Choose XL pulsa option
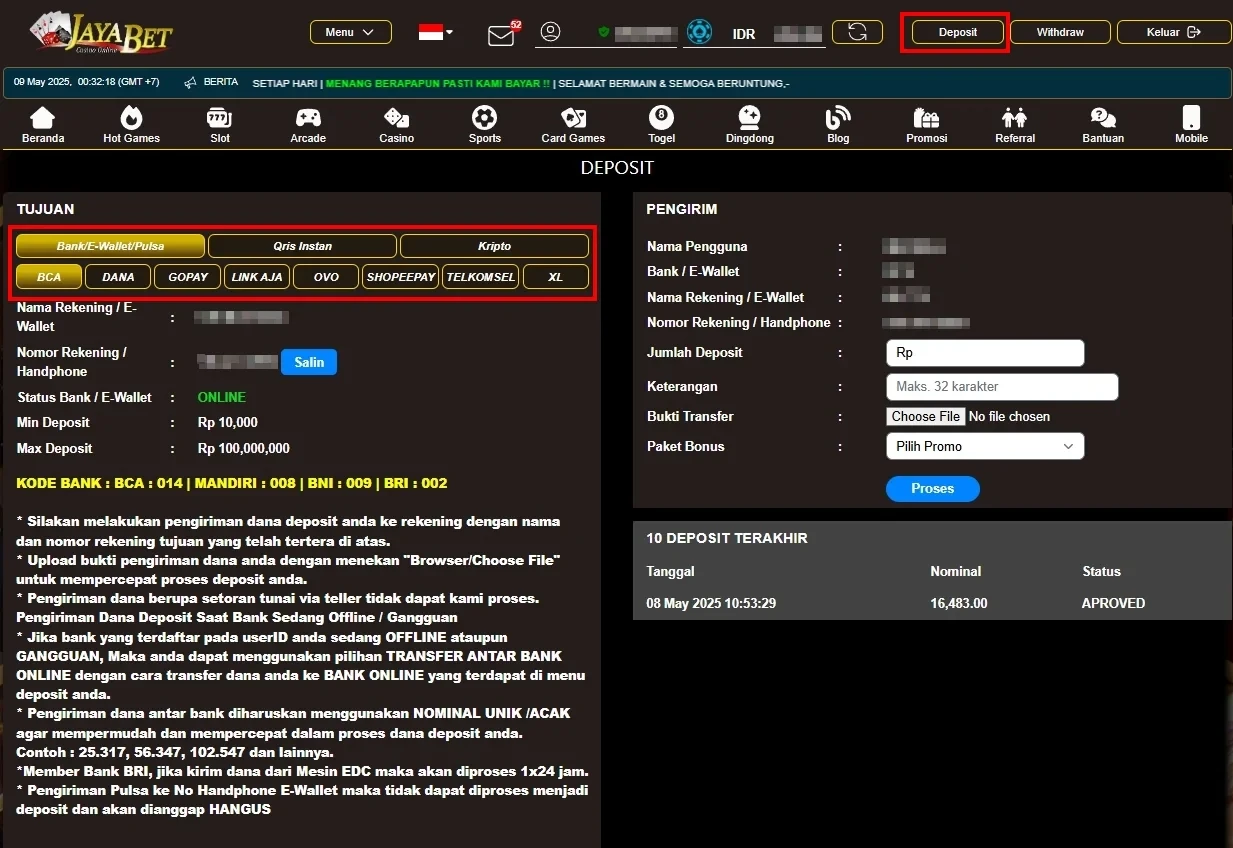The width and height of the screenshot is (1233, 848). (x=556, y=277)
